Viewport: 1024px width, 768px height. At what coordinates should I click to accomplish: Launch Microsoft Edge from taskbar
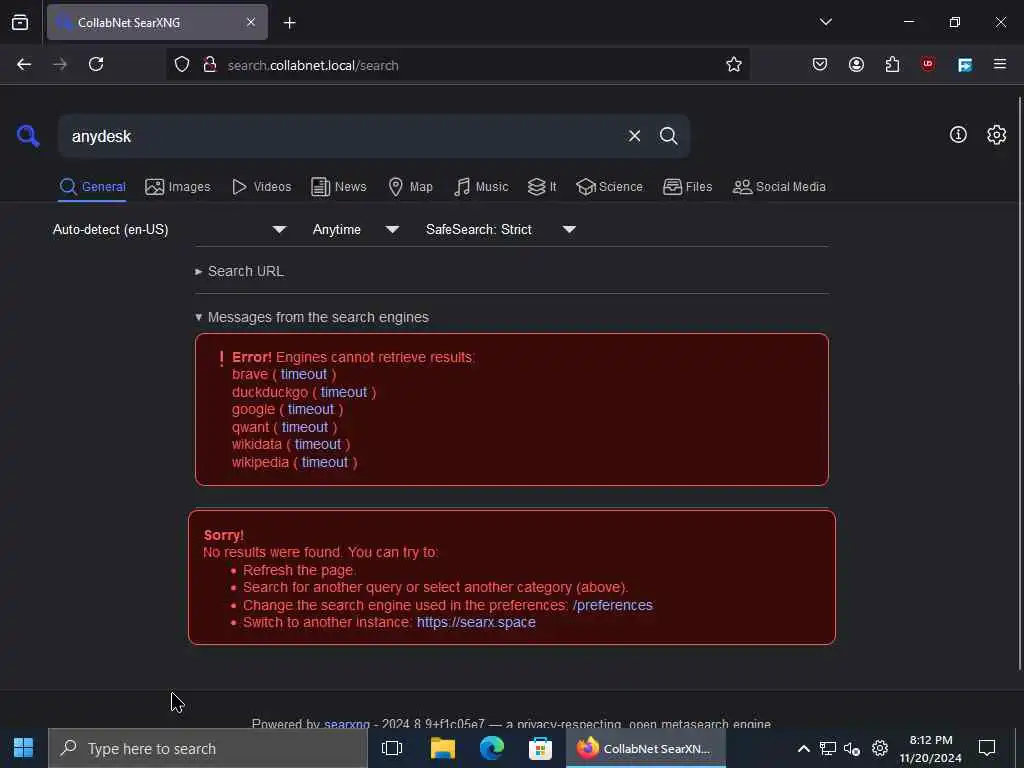pyautogui.click(x=492, y=748)
